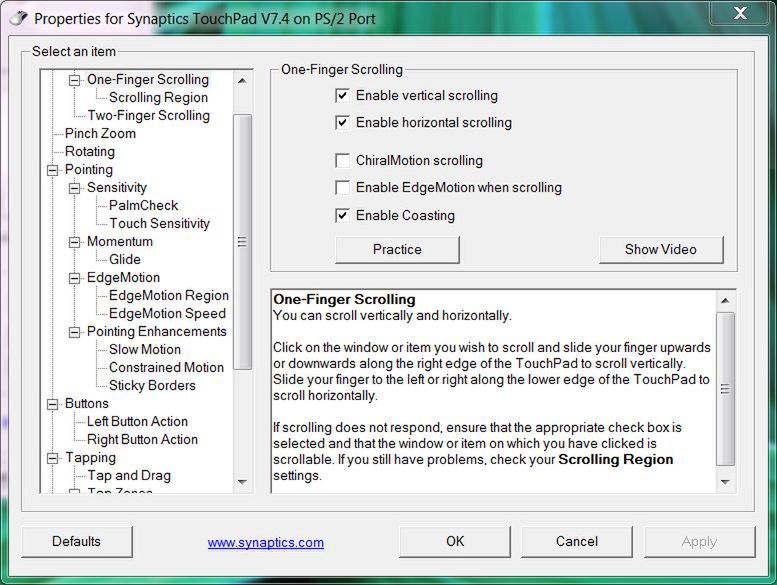This screenshot has width=777, height=585.
Task: Select the Glide item
Action: (x=124, y=259)
